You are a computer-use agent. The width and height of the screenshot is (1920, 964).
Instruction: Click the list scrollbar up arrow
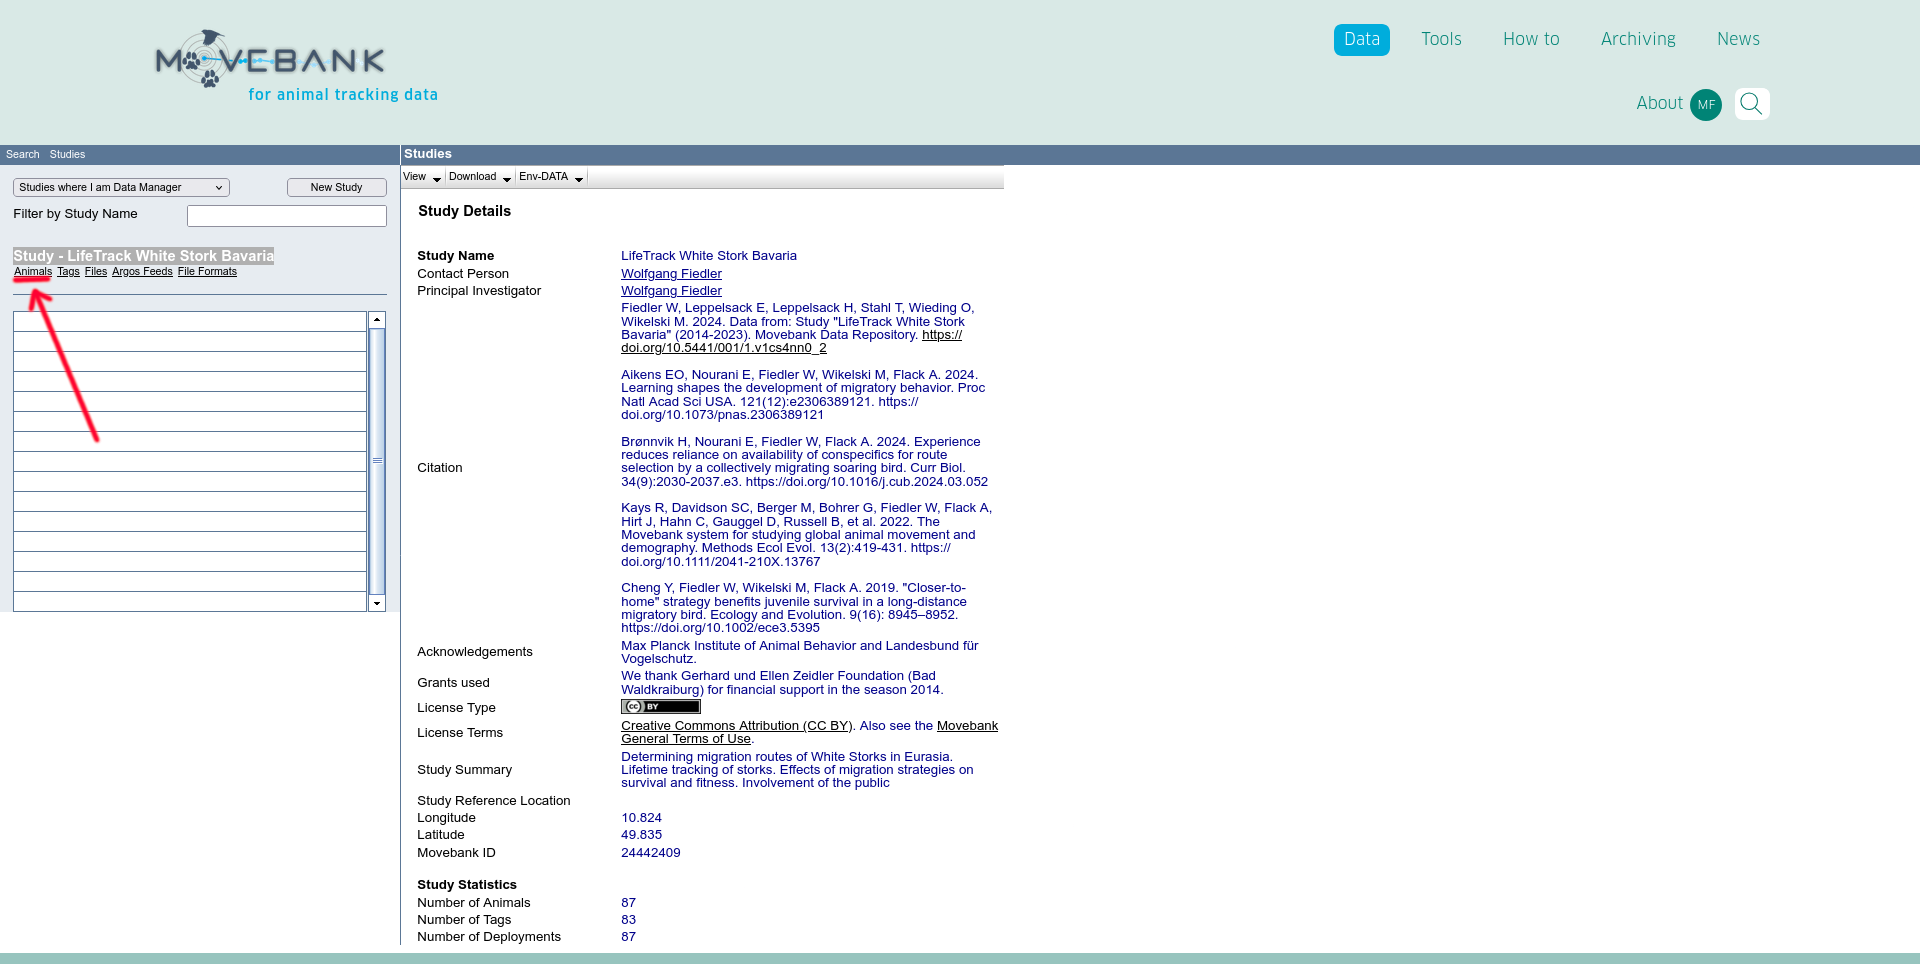pos(377,320)
